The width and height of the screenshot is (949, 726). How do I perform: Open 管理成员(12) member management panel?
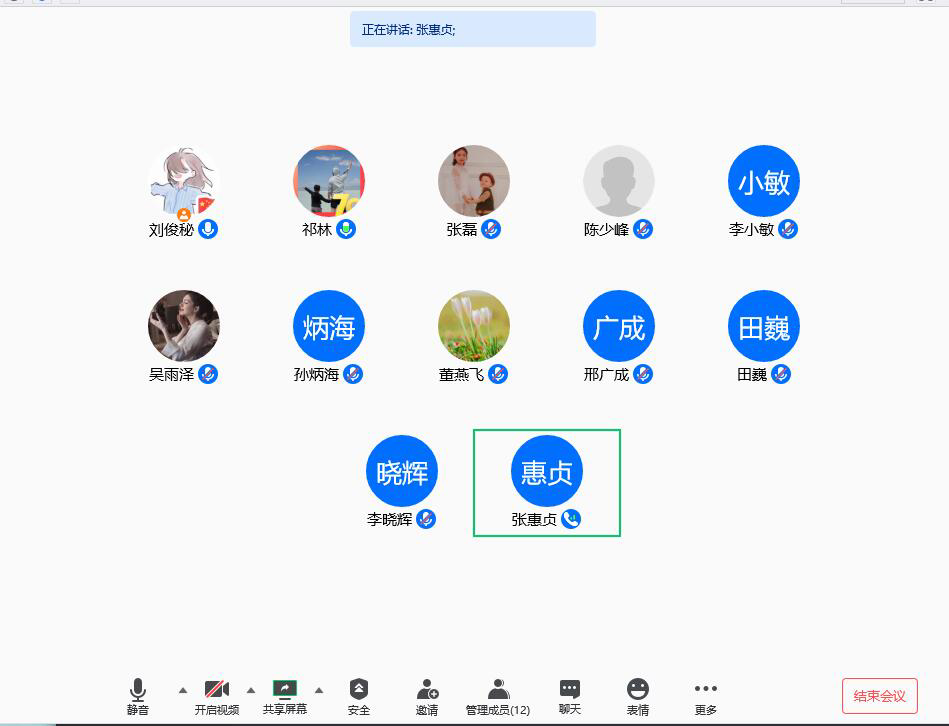(x=498, y=690)
